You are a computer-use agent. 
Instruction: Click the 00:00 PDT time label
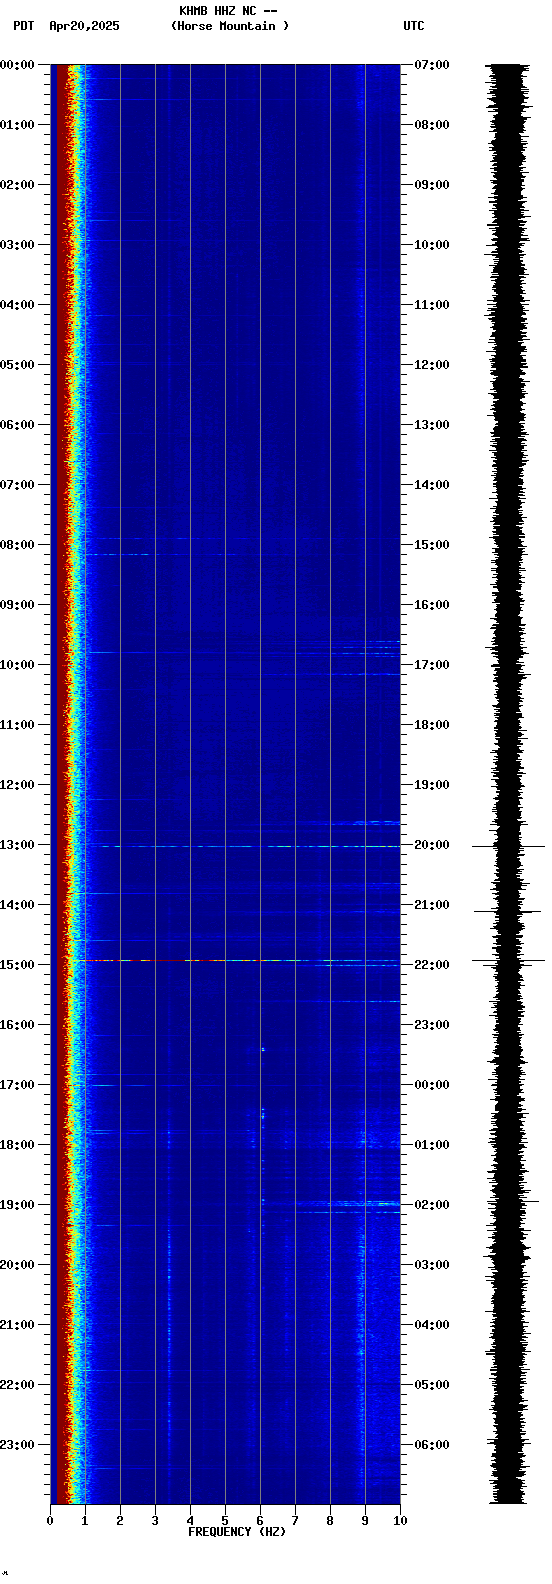point(17,65)
